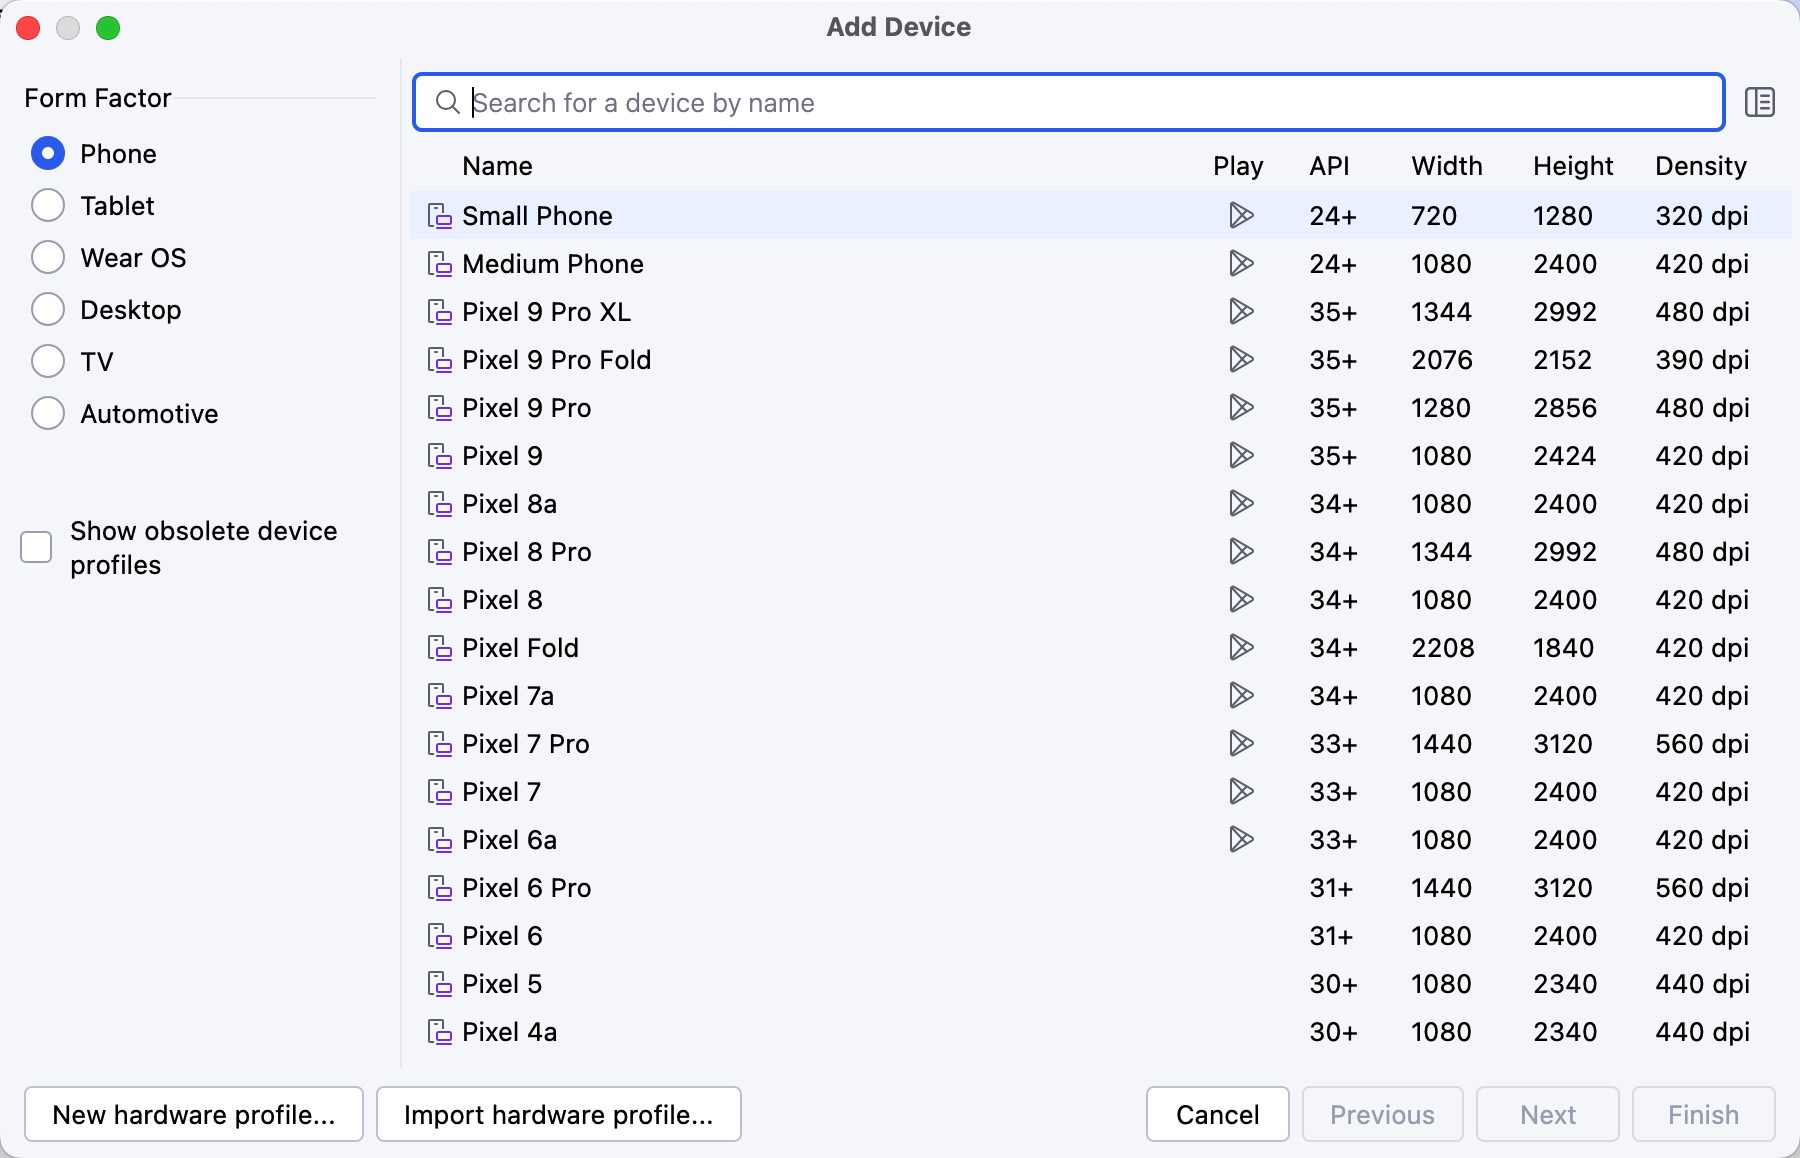Enable Show obsolete device profiles checkbox
Screen dimensions: 1800x1158
(36, 547)
